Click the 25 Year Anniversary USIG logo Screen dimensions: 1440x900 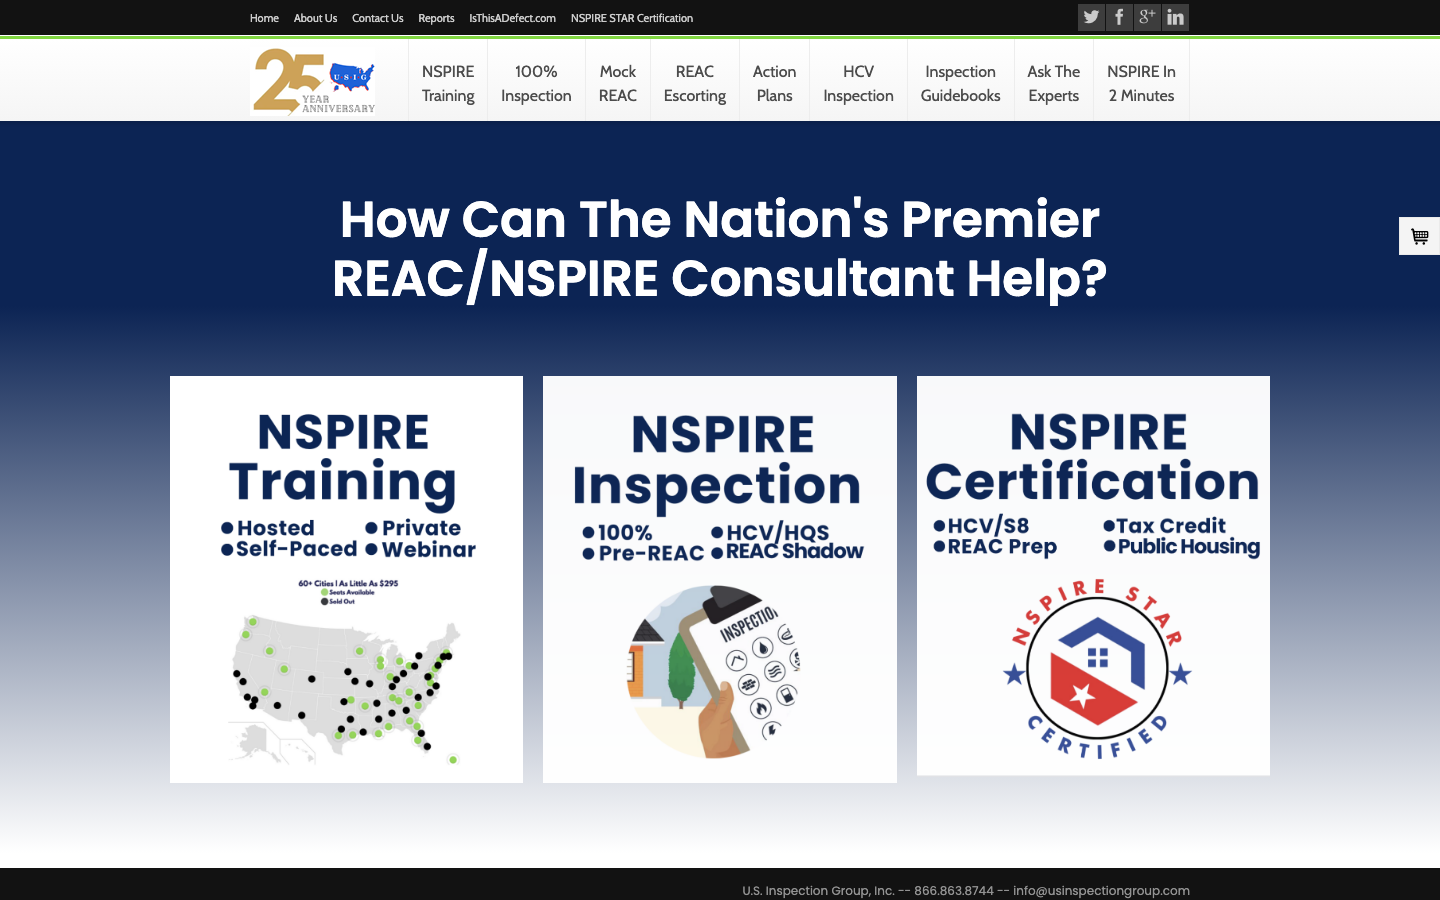pyautogui.click(x=315, y=81)
